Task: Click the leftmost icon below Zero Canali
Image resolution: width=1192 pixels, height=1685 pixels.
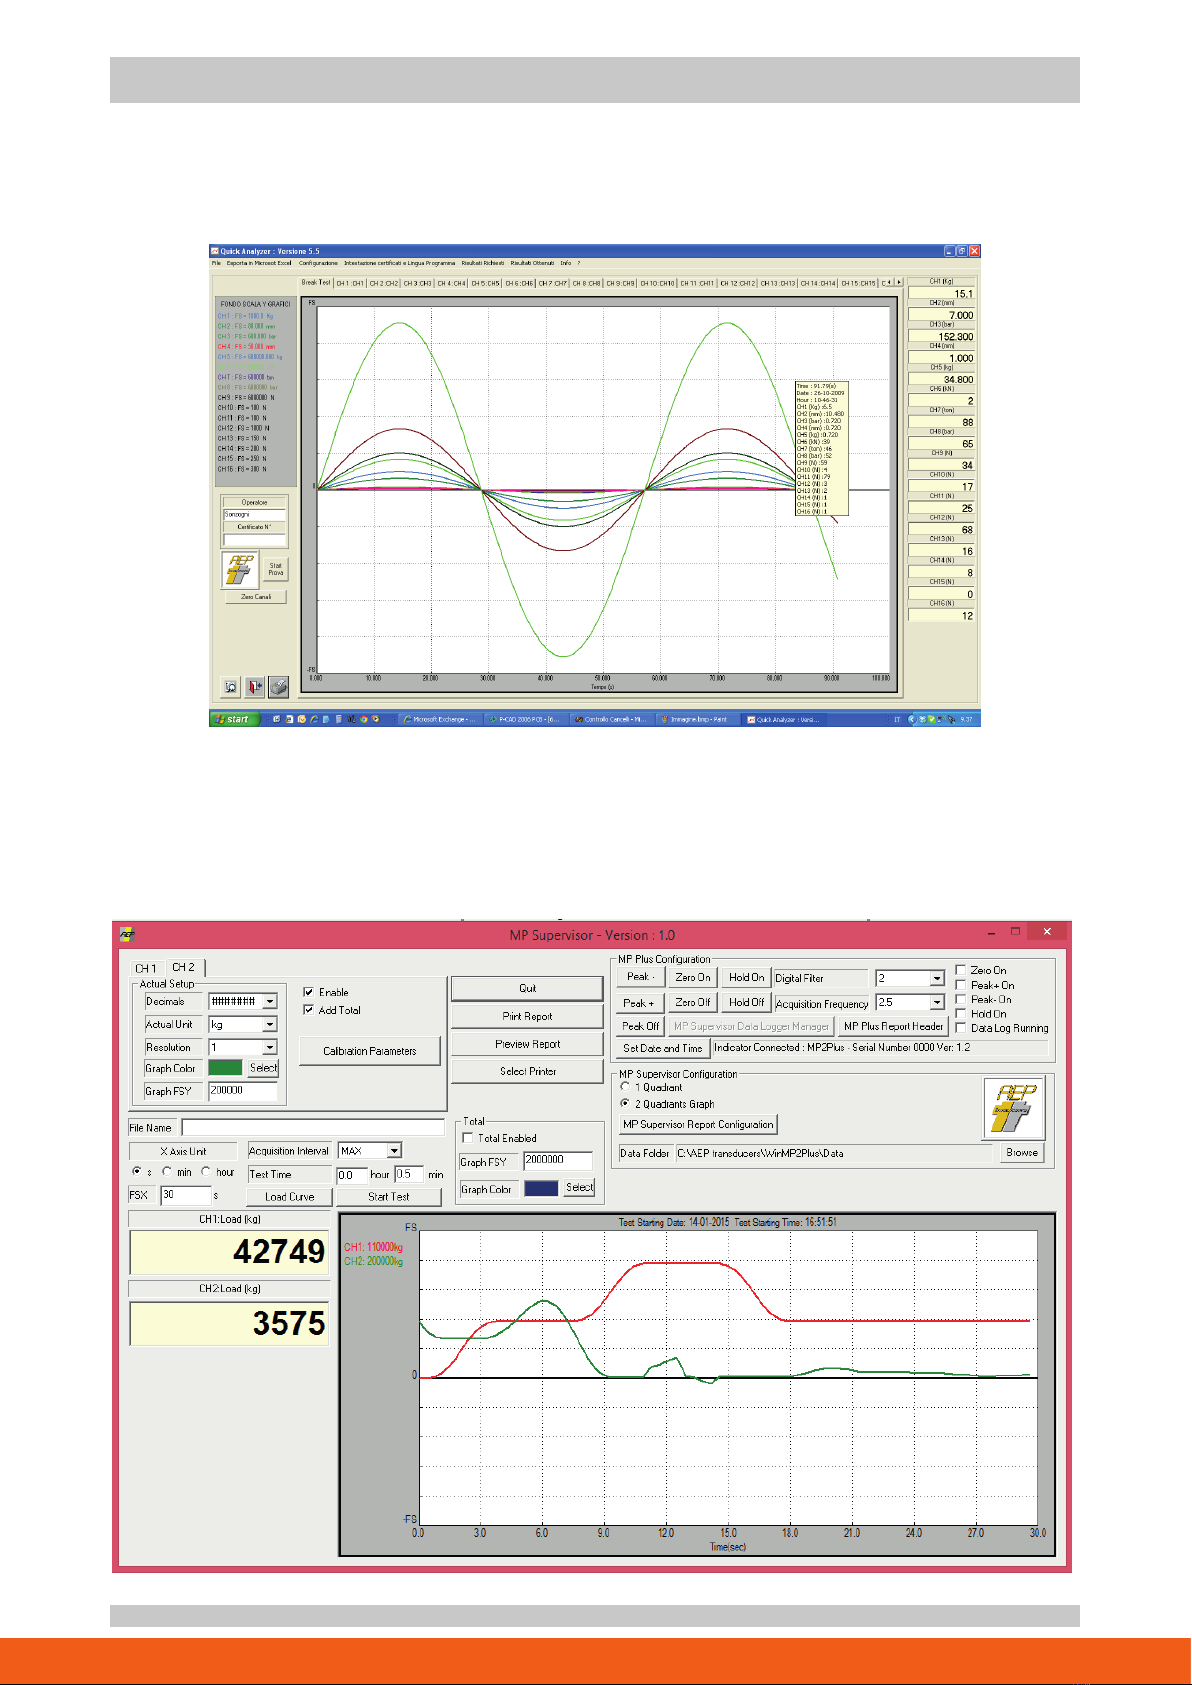Action: point(231,687)
